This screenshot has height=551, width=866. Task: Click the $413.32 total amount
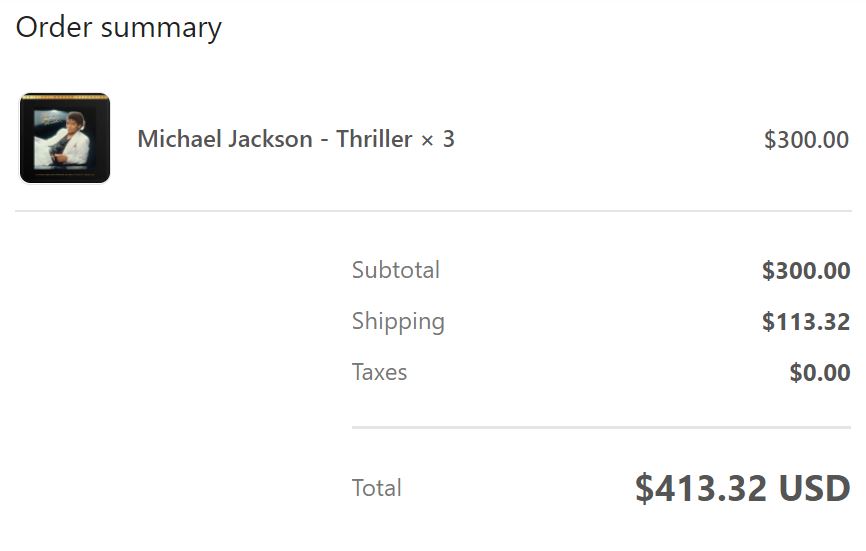click(x=701, y=488)
